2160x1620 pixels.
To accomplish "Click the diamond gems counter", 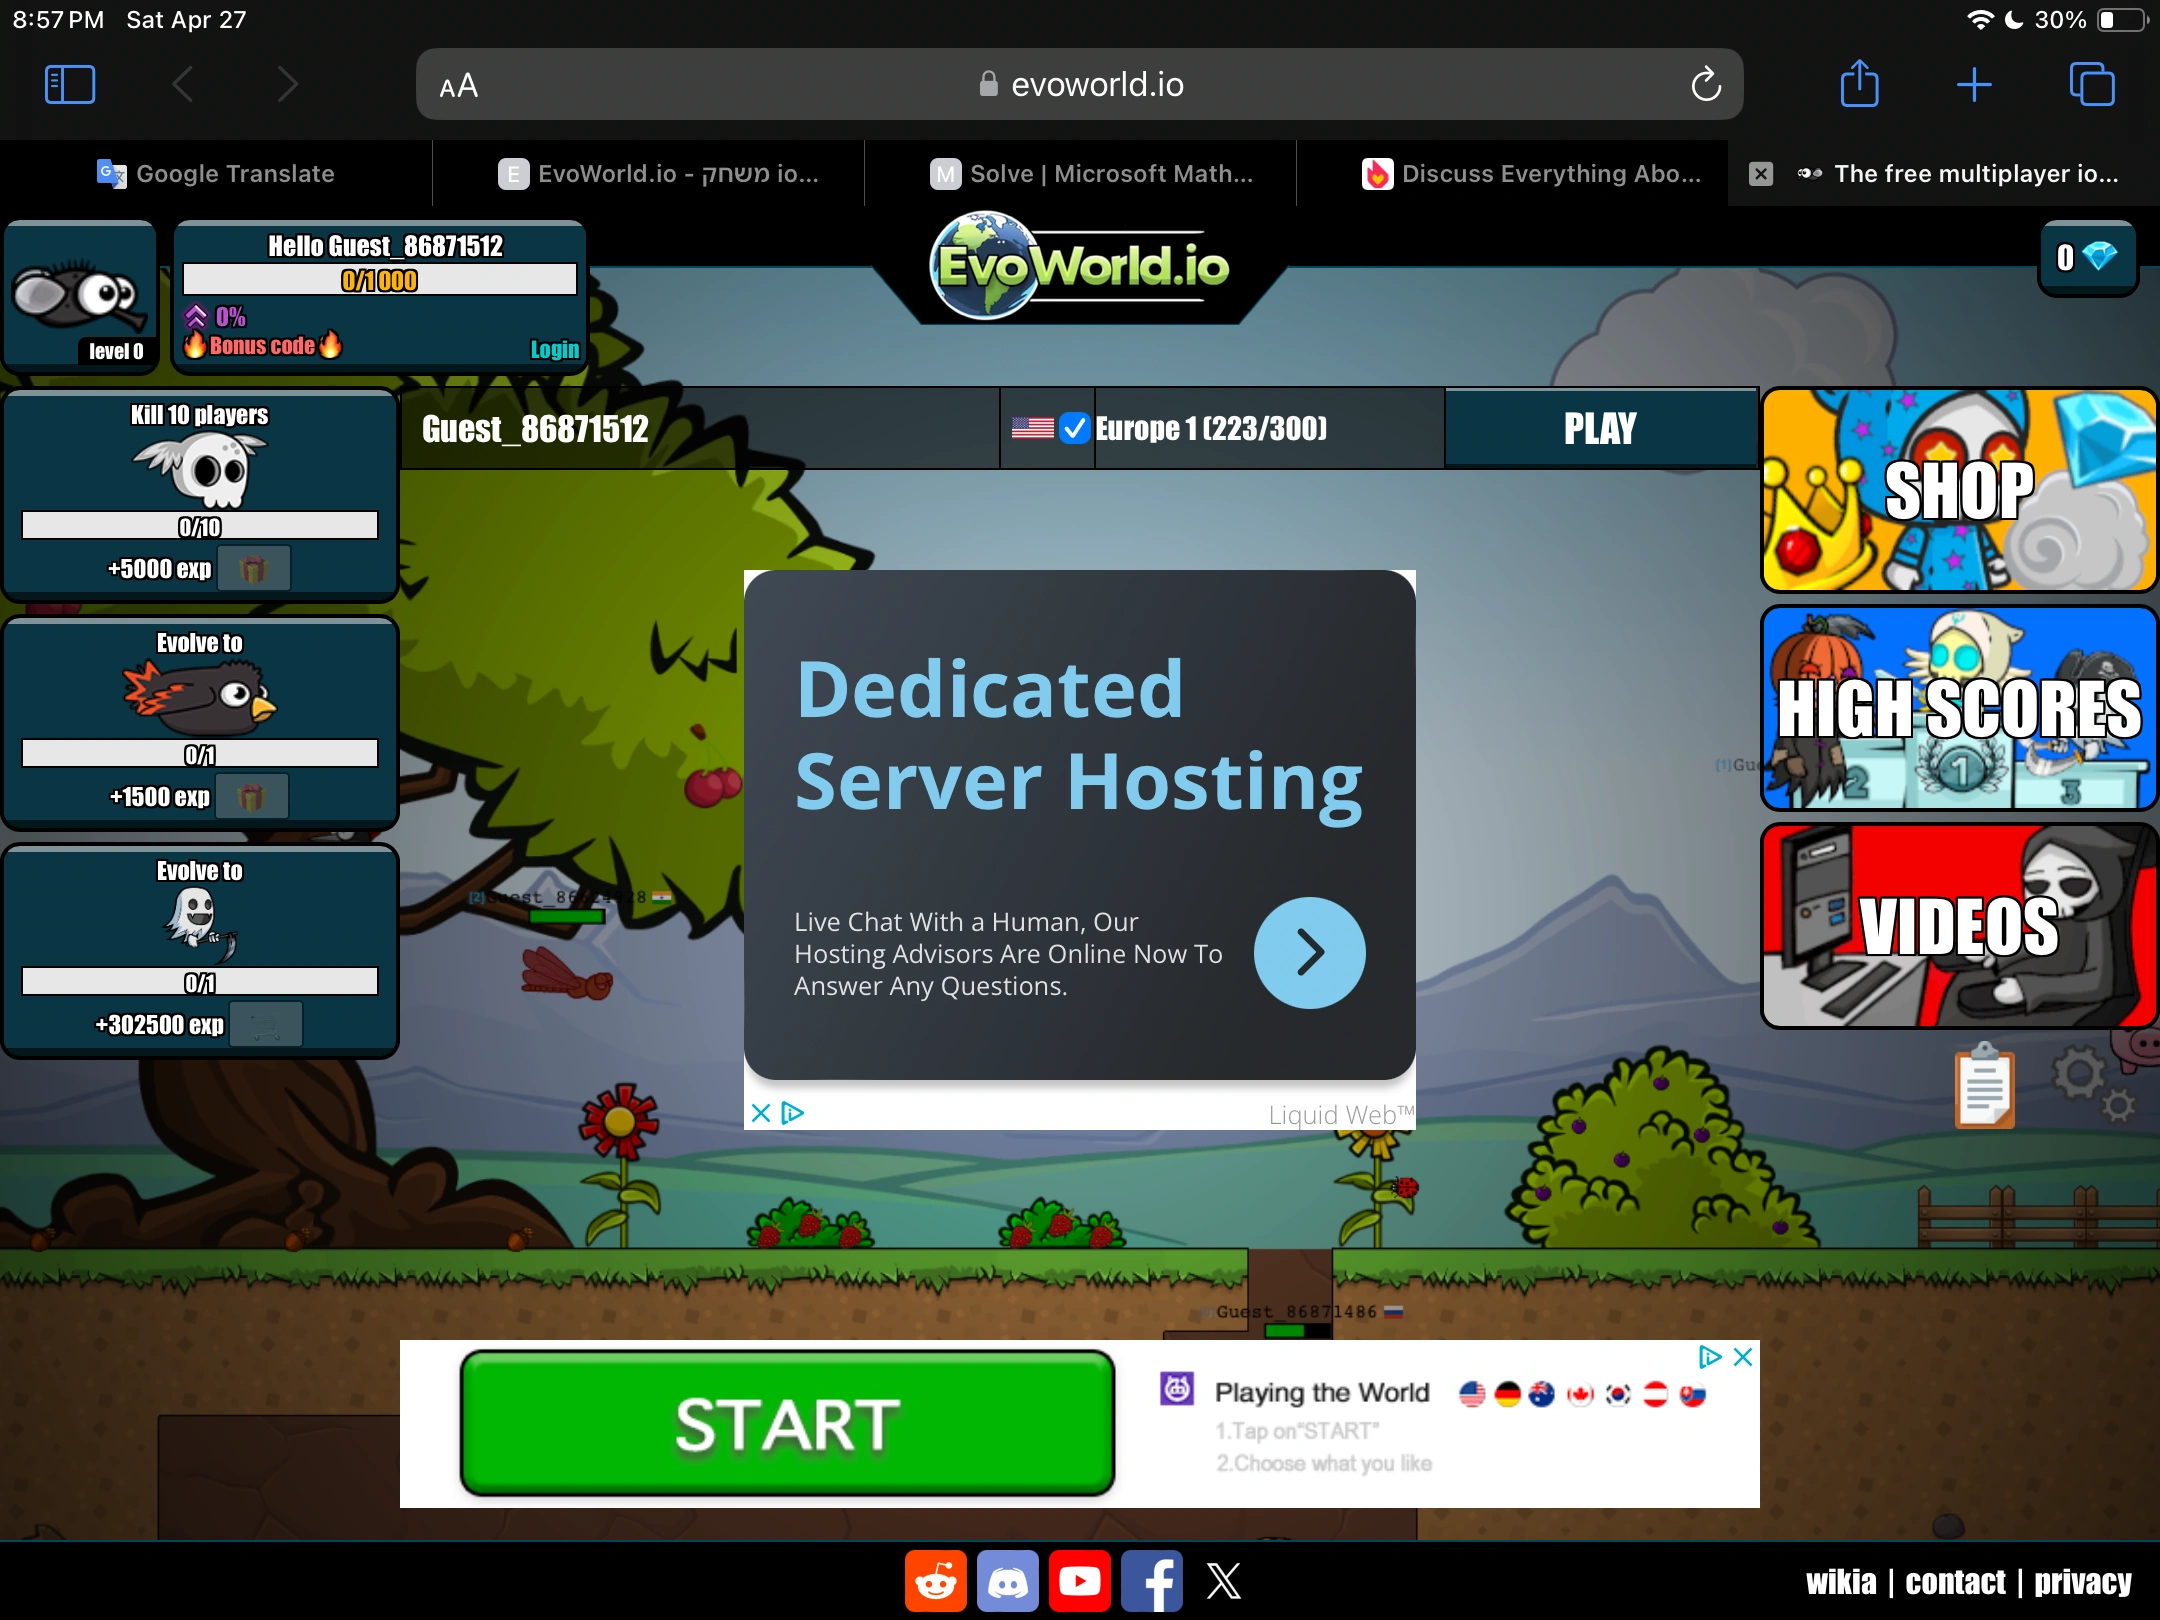I will (x=2087, y=258).
